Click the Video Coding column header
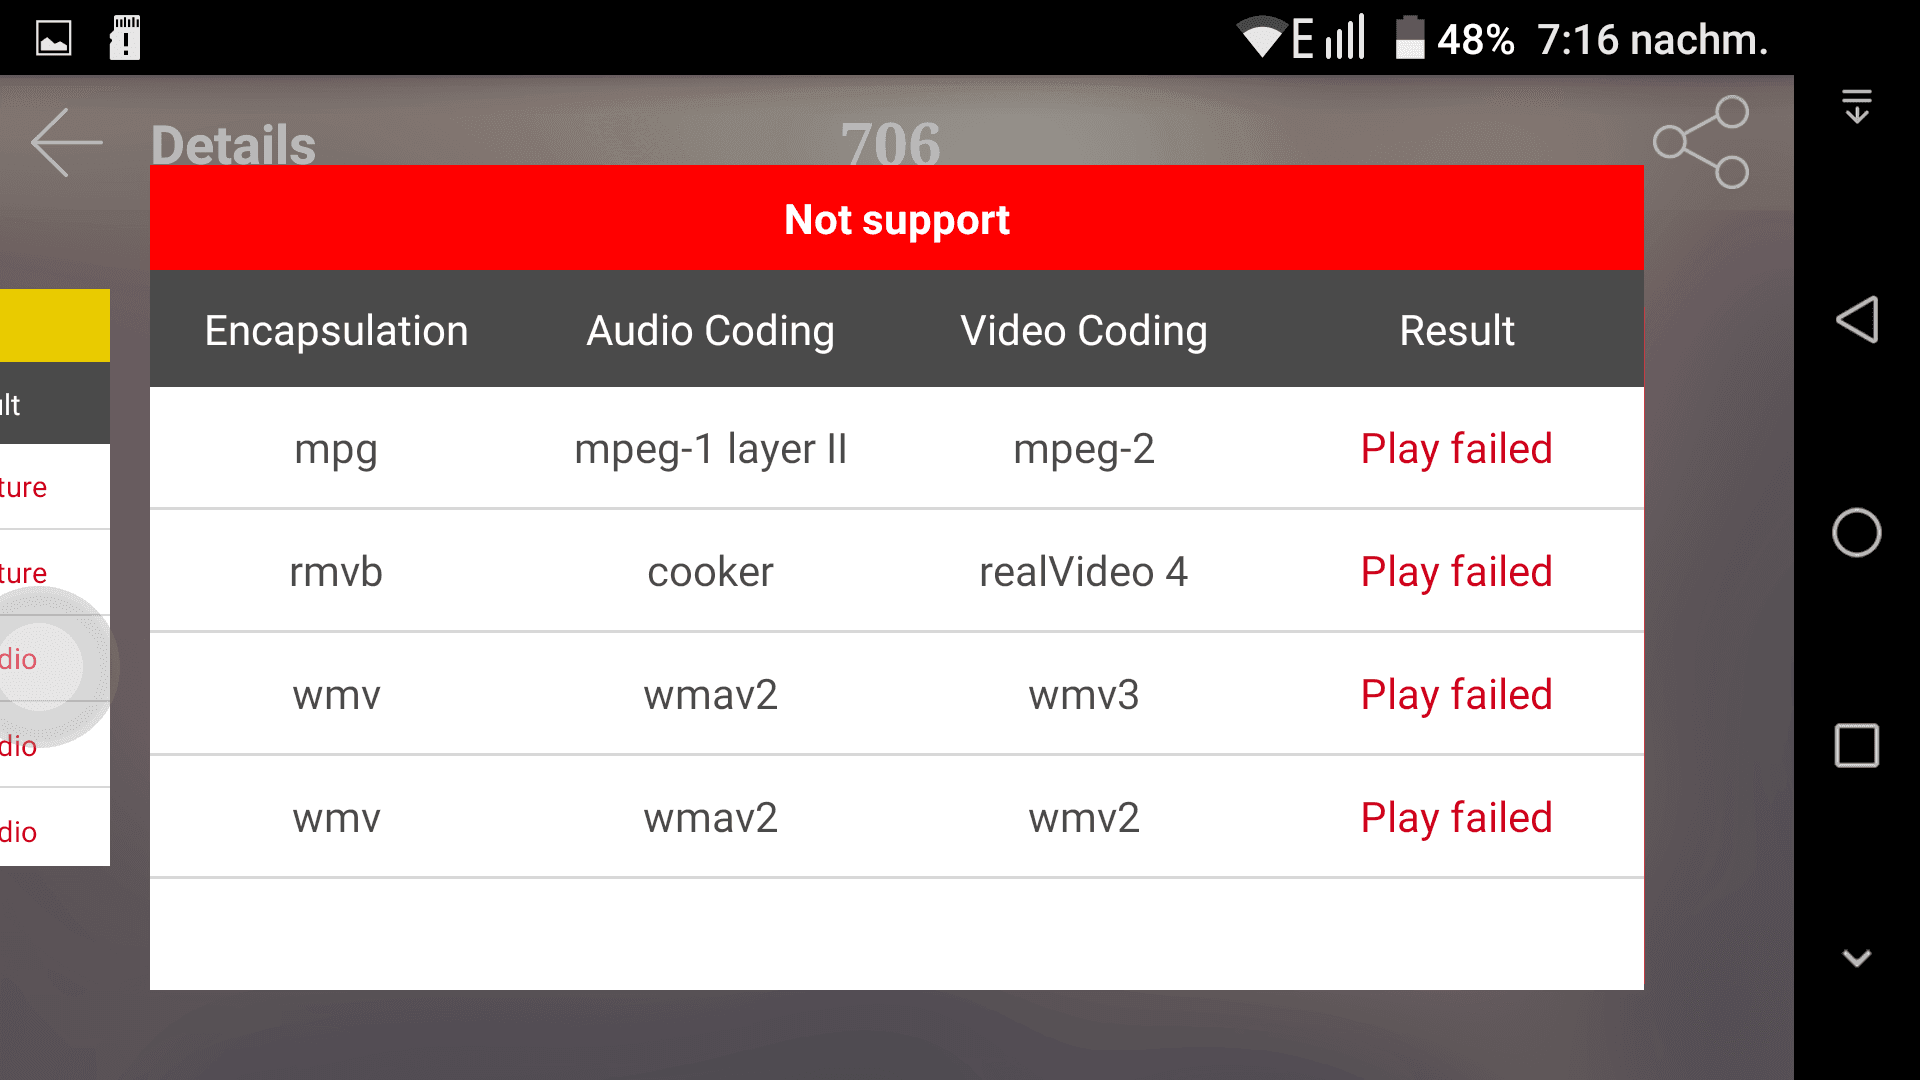 point(1084,330)
